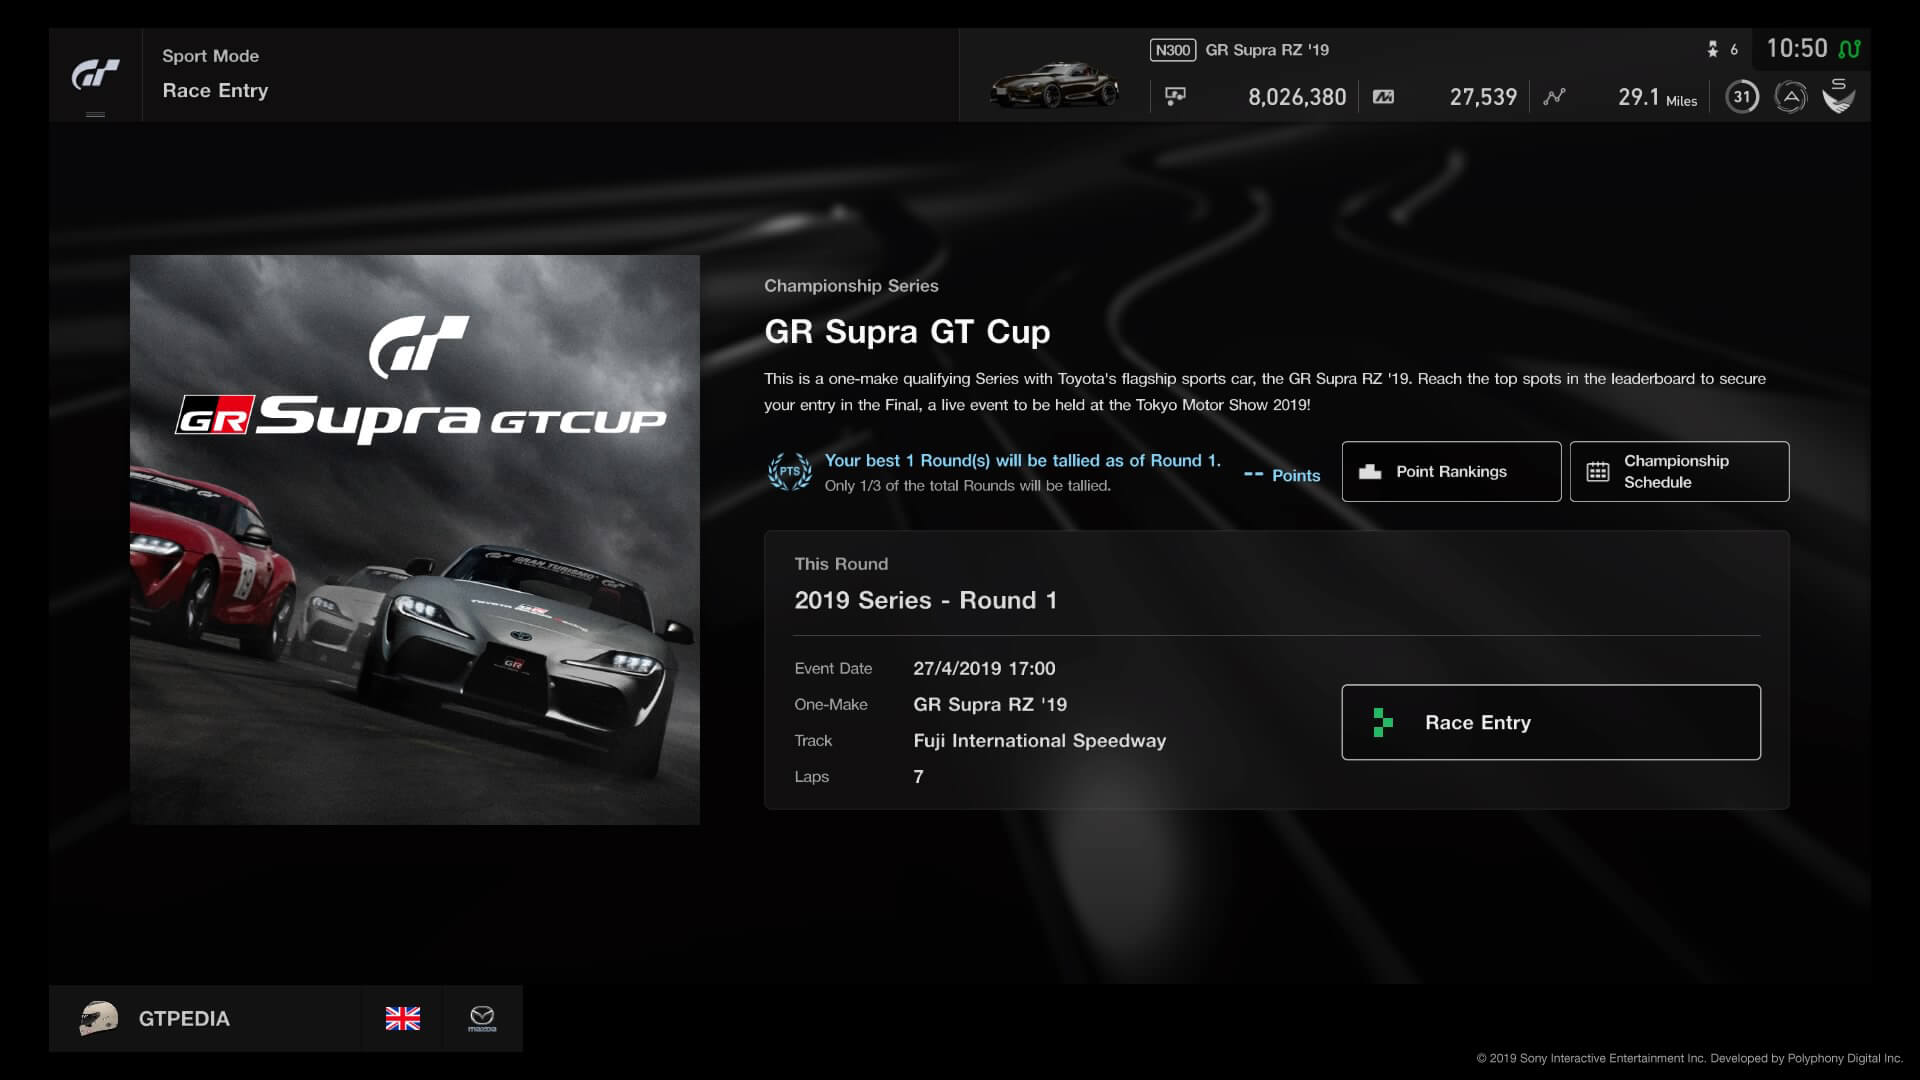The height and width of the screenshot is (1080, 1920).
Task: Click One-Make value 'GR Supra RZ '19'
Action: 990,704
